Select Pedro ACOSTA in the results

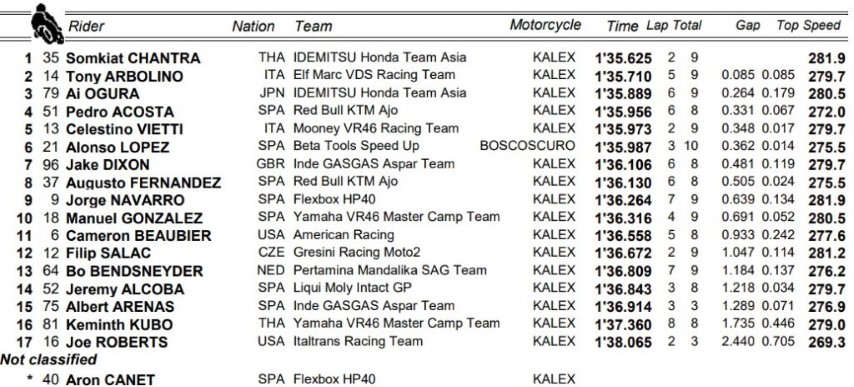[120, 112]
